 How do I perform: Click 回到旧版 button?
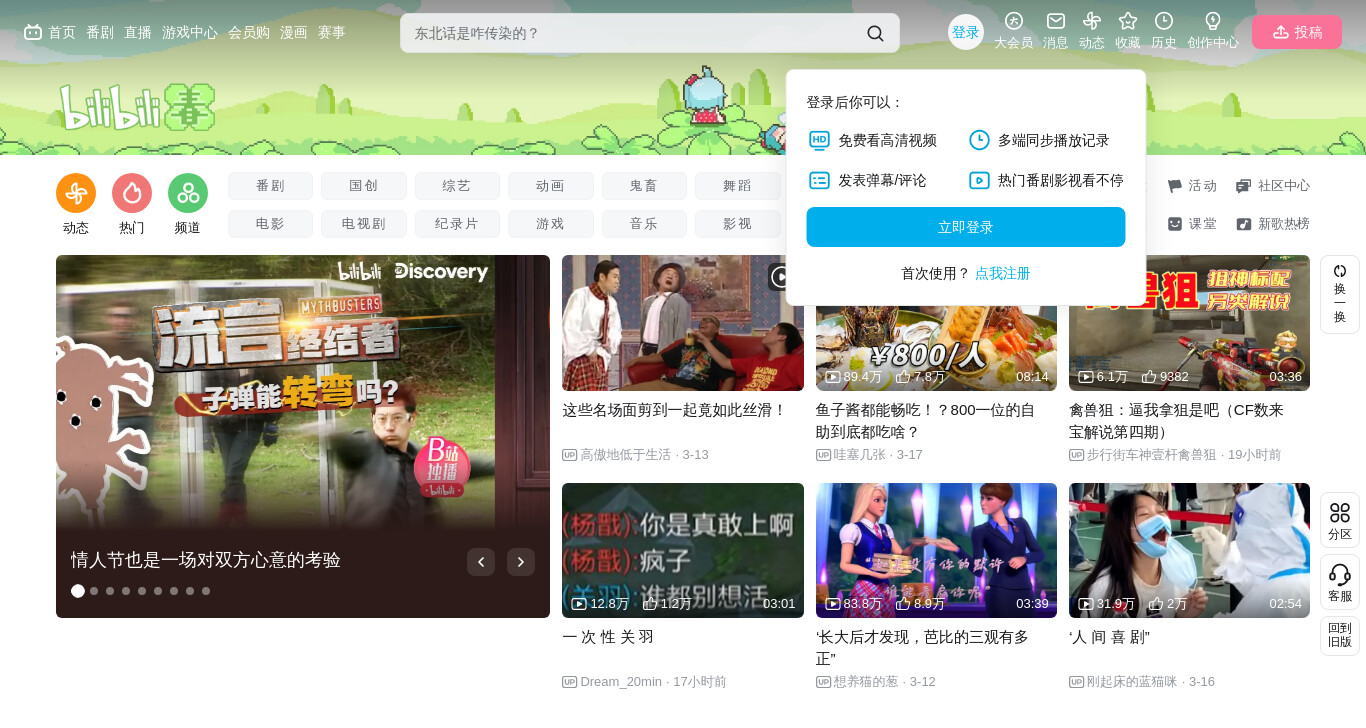[1340, 635]
